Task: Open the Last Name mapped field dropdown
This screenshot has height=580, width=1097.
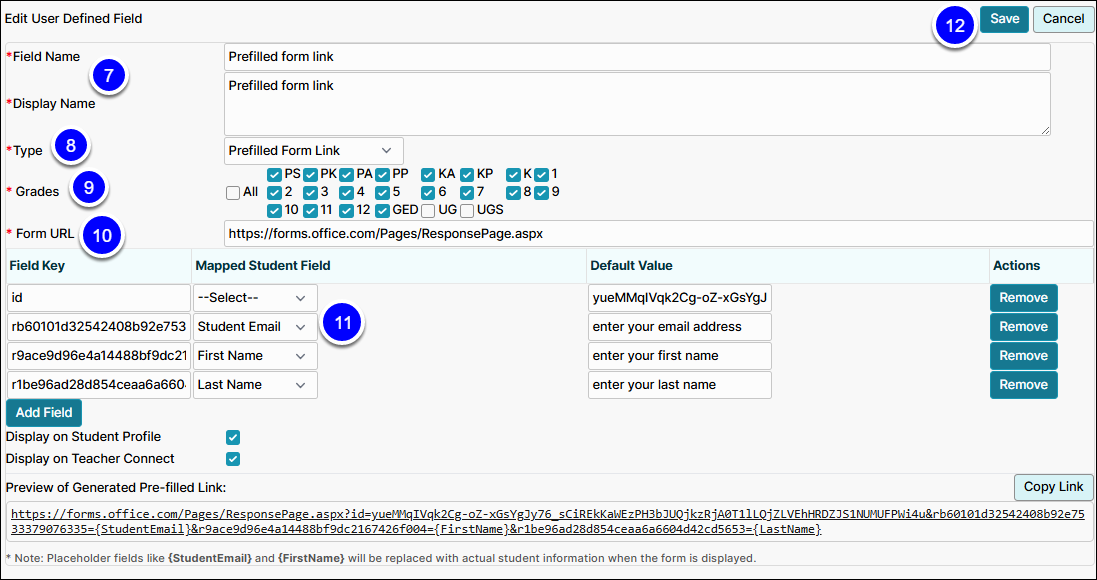Action: pyautogui.click(x=255, y=385)
